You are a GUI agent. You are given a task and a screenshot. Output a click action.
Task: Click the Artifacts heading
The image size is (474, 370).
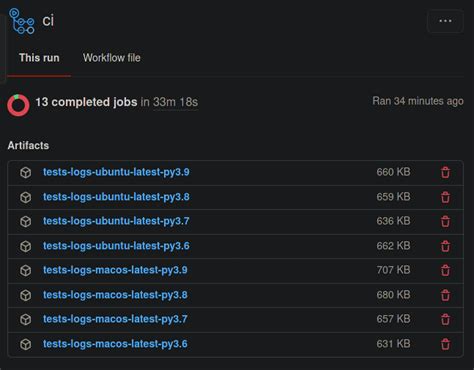(x=28, y=145)
